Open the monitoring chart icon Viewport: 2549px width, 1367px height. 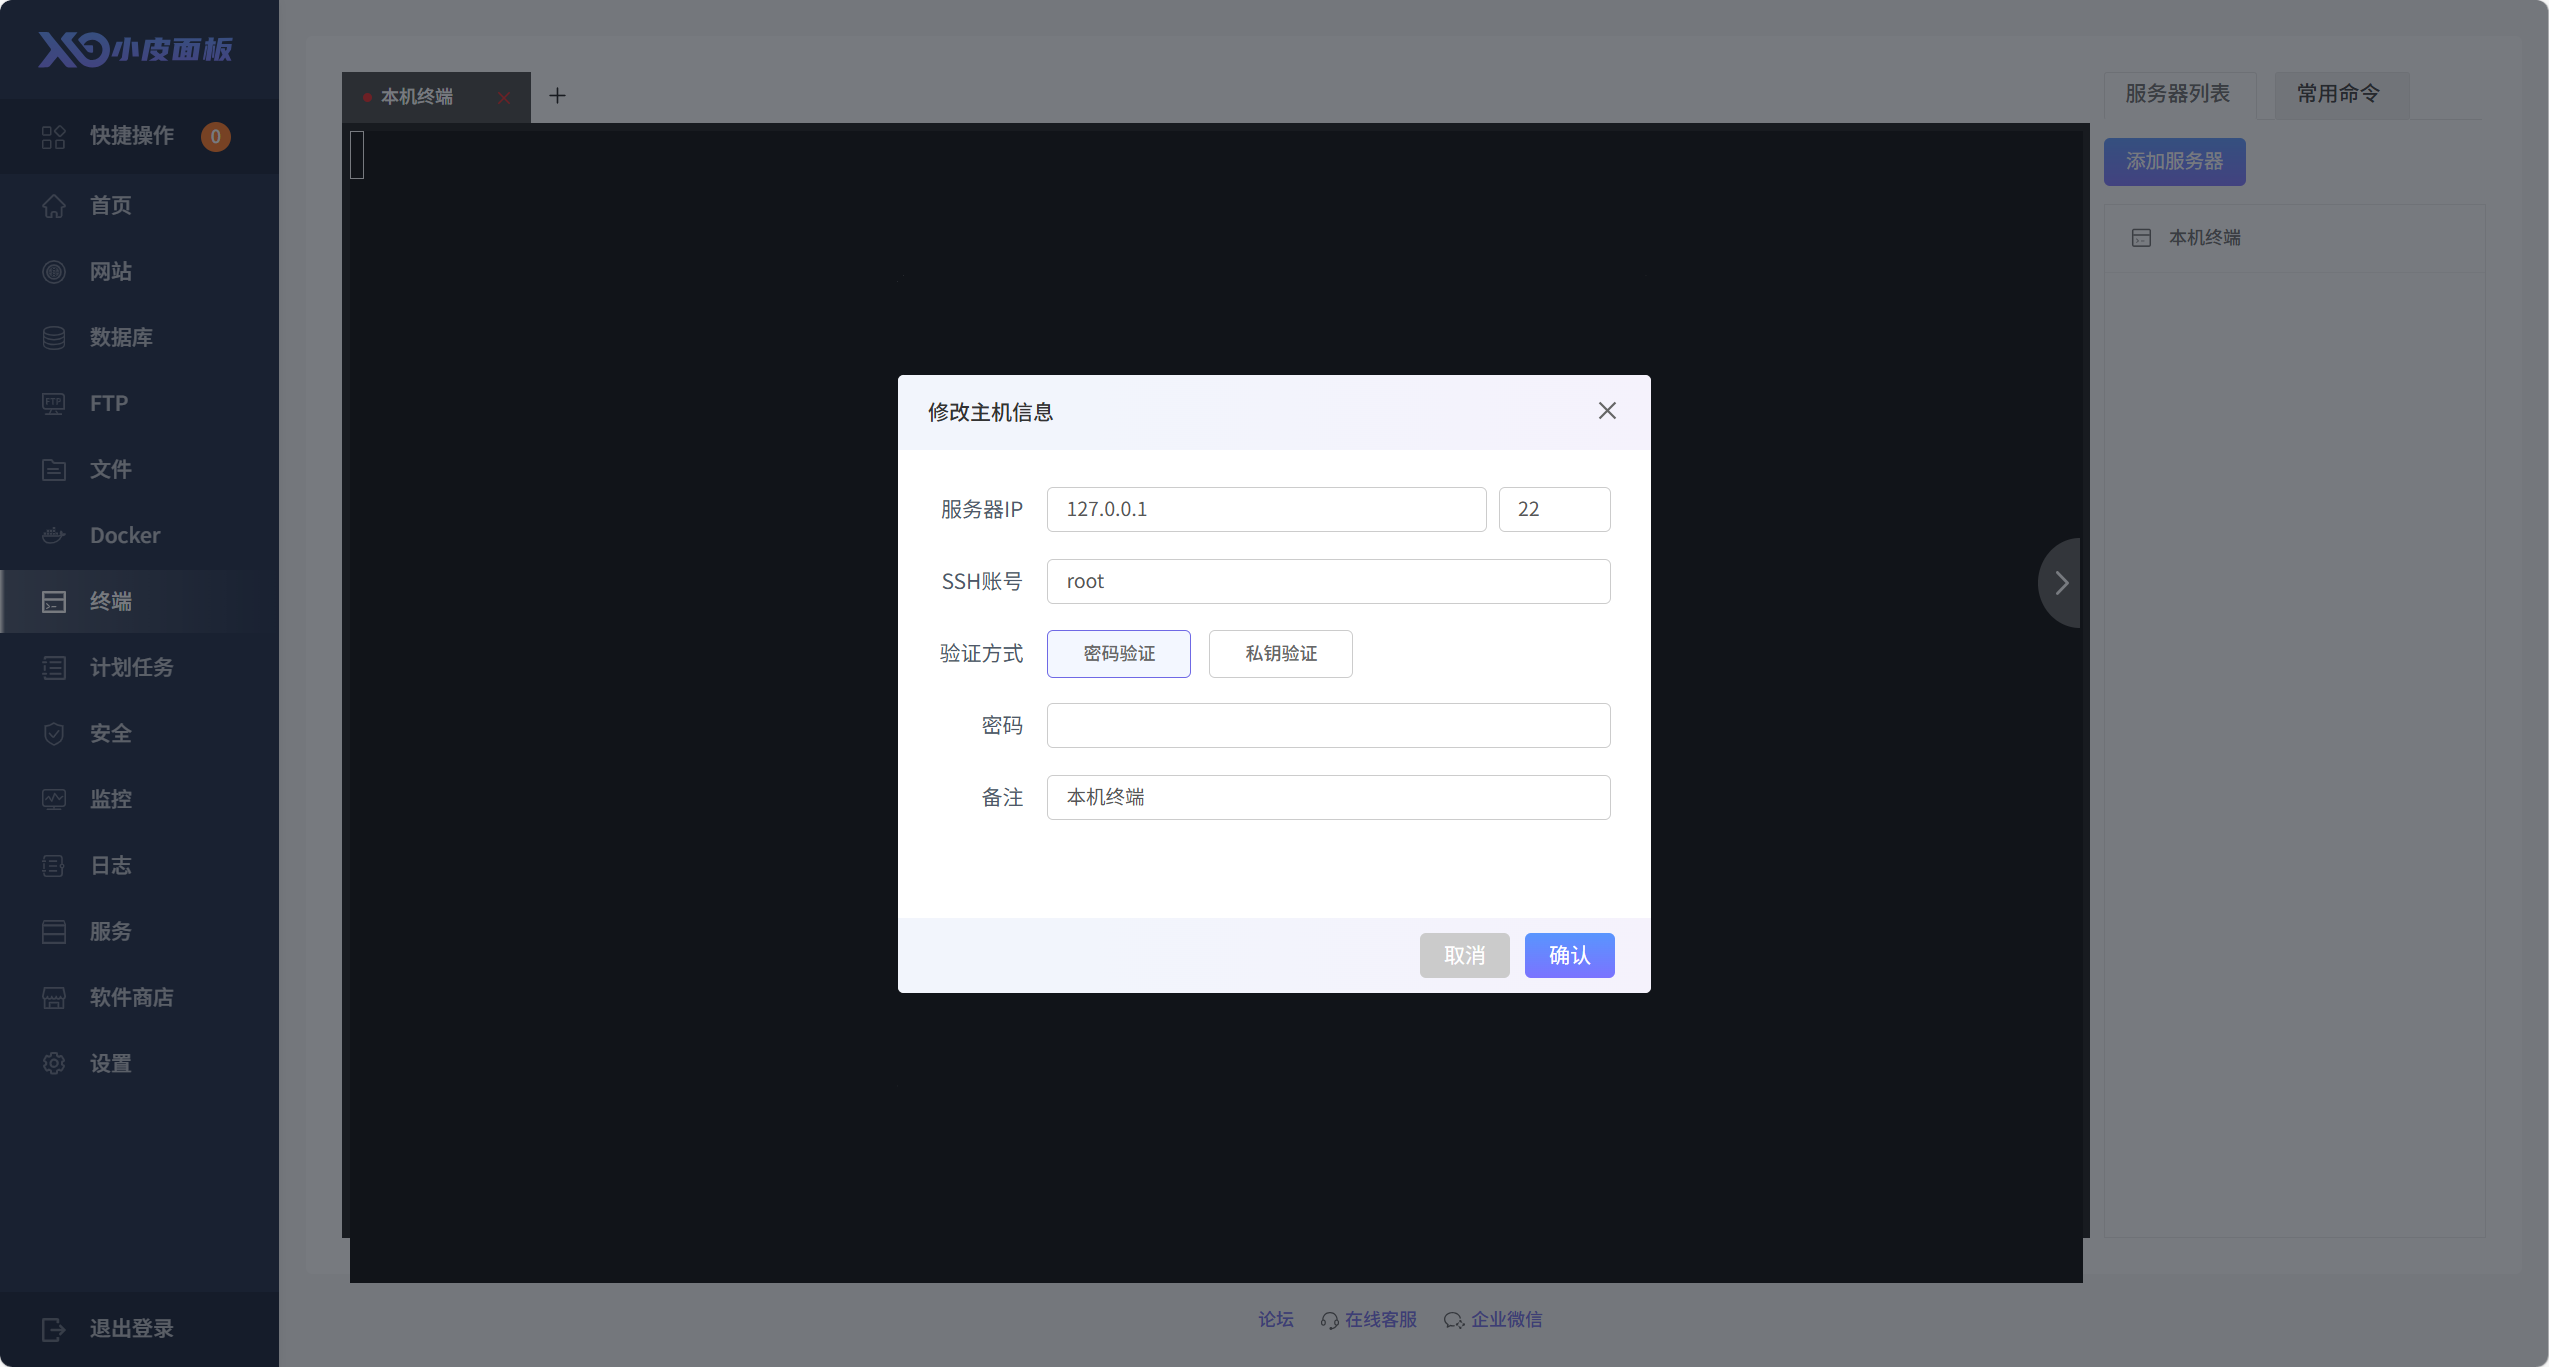(x=54, y=799)
